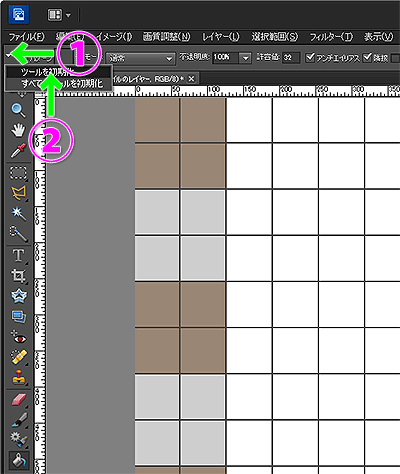
Task: Click the tool reset arrow in options bar
Action: coord(9,56)
